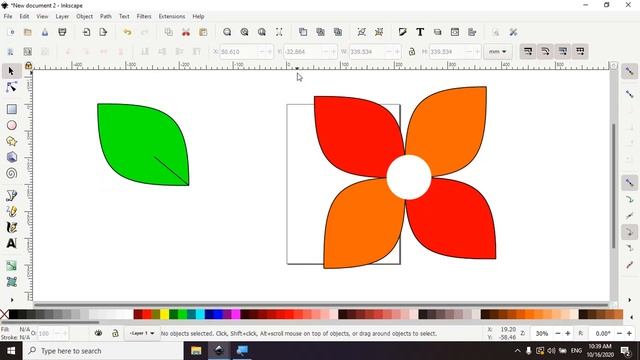Click the no-paint X swatch
Screen dimensions: 640x360
[x=4, y=314]
